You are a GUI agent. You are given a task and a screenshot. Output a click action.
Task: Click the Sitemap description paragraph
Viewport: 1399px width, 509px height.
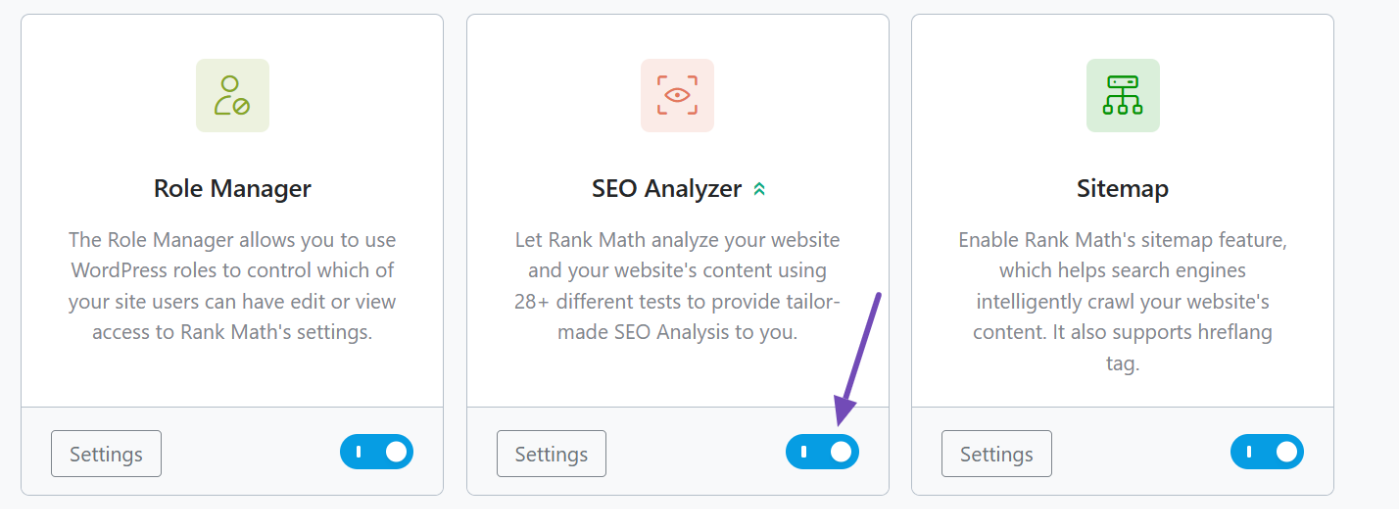pos(1122,301)
